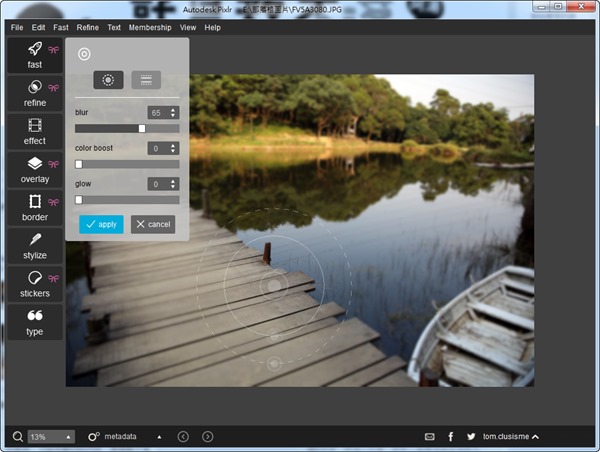The width and height of the screenshot is (600, 452).
Task: Cancel the focal blur adjustment
Action: tap(153, 224)
